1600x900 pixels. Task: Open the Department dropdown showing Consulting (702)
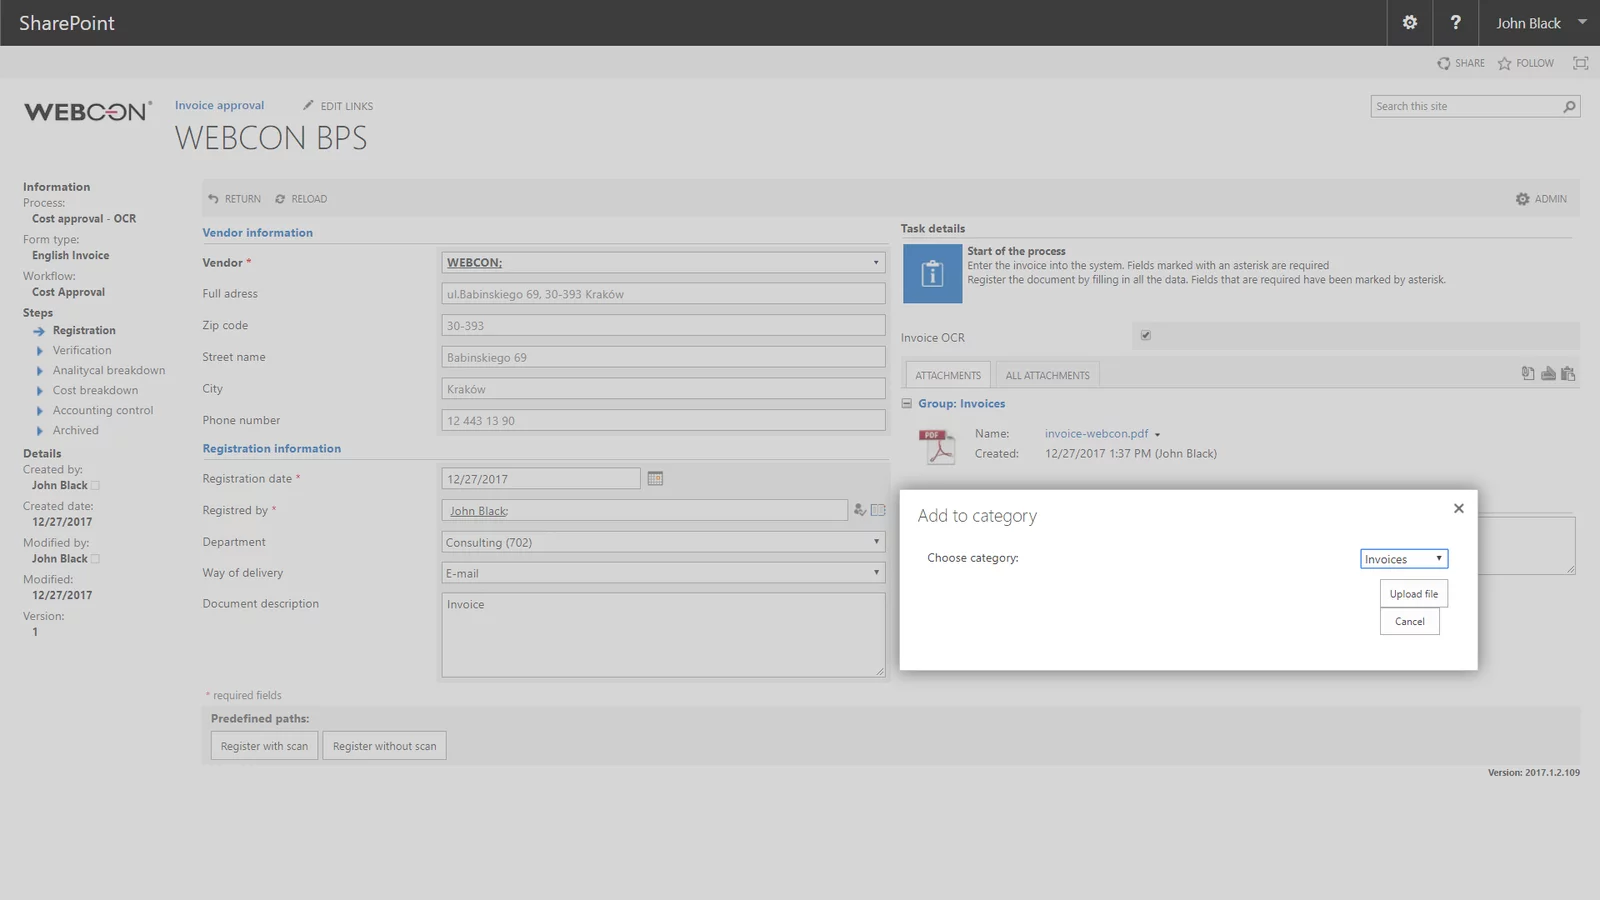(663, 542)
